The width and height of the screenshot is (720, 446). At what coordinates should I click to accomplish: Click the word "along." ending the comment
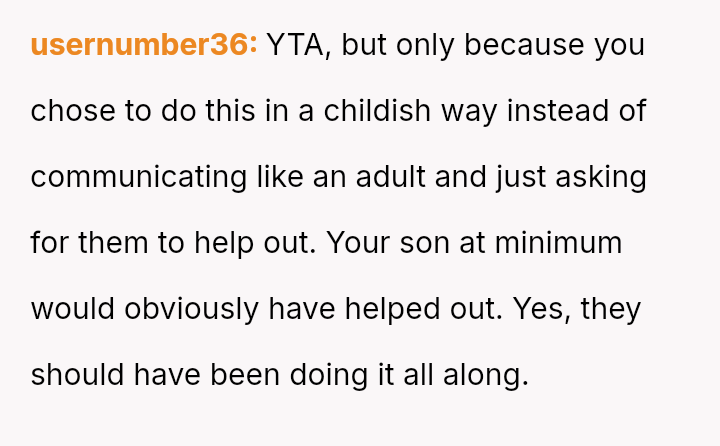pyautogui.click(x=484, y=375)
